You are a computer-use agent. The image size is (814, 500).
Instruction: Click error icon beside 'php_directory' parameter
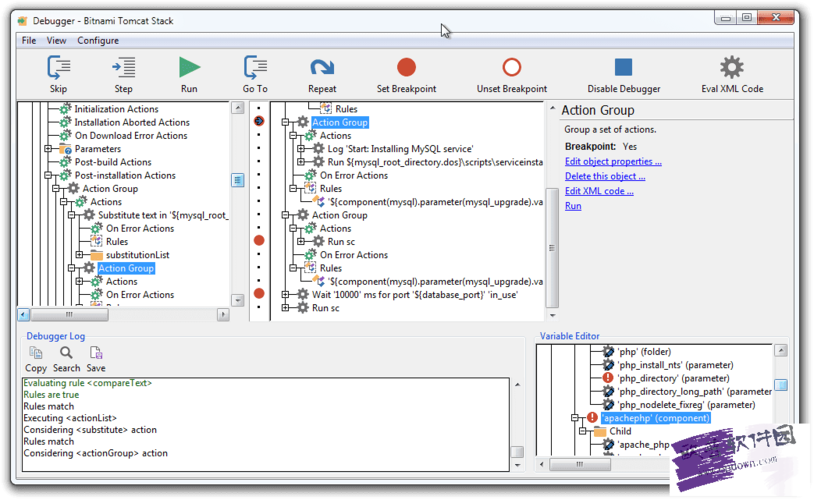click(608, 378)
